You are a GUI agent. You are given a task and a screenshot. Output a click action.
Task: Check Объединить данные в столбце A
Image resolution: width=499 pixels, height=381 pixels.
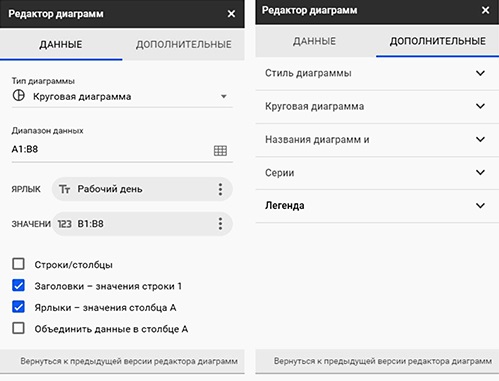tap(18, 328)
